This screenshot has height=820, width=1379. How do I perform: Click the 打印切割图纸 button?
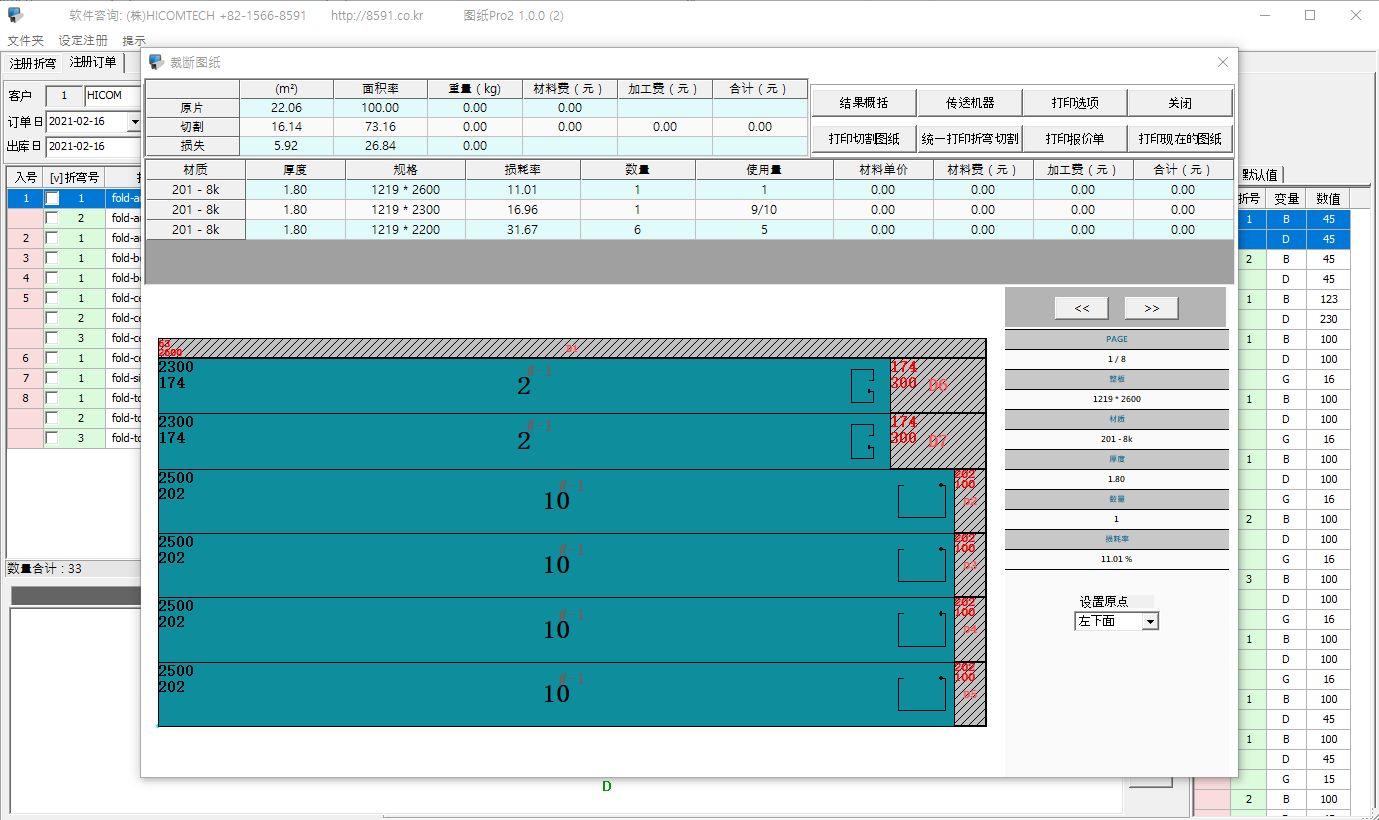[x=864, y=139]
